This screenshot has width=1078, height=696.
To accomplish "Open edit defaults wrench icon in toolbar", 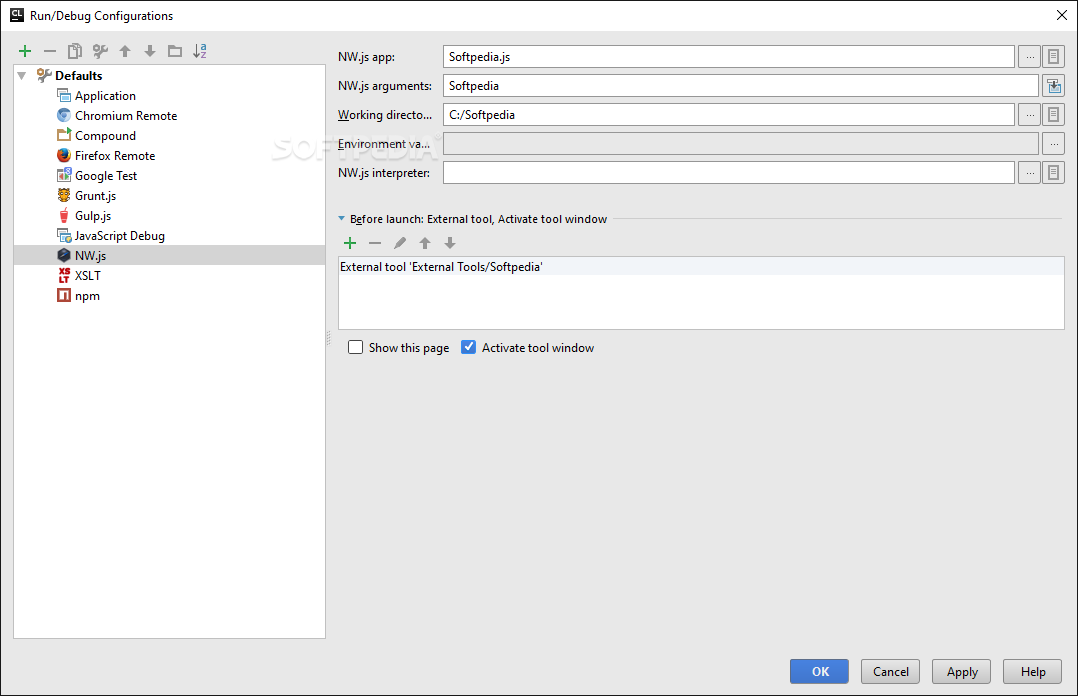I will point(100,51).
